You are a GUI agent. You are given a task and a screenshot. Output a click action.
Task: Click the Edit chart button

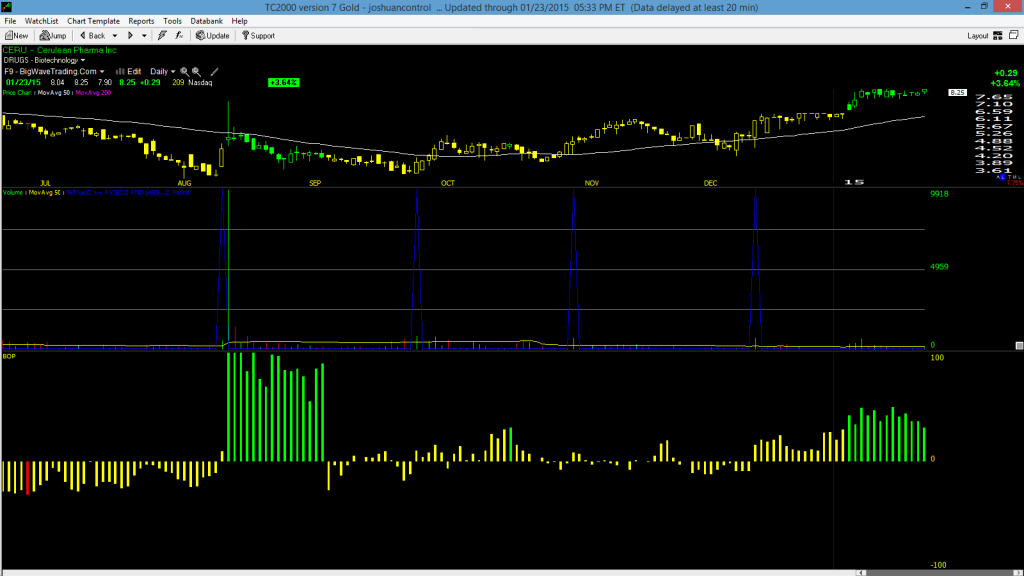[x=129, y=72]
